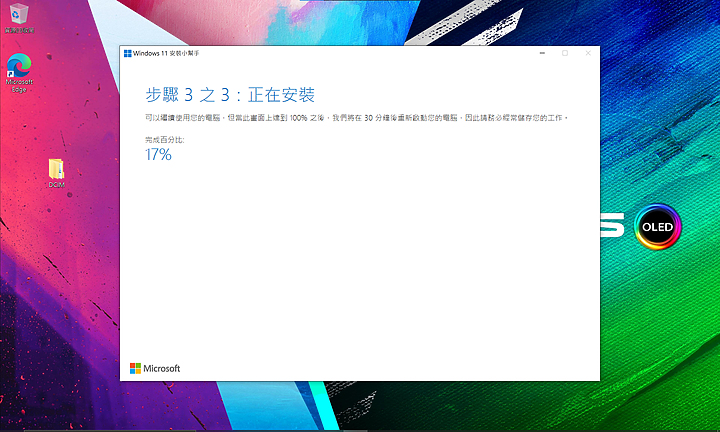This screenshot has height=432, width=720.
Task: Click the OLED badge on the wallpaper
Action: (x=658, y=227)
